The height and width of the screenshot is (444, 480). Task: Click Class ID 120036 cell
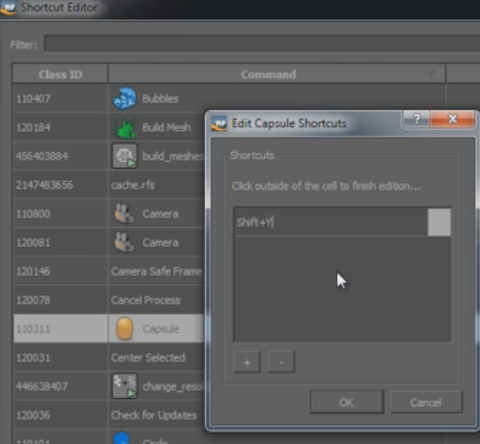click(60, 415)
